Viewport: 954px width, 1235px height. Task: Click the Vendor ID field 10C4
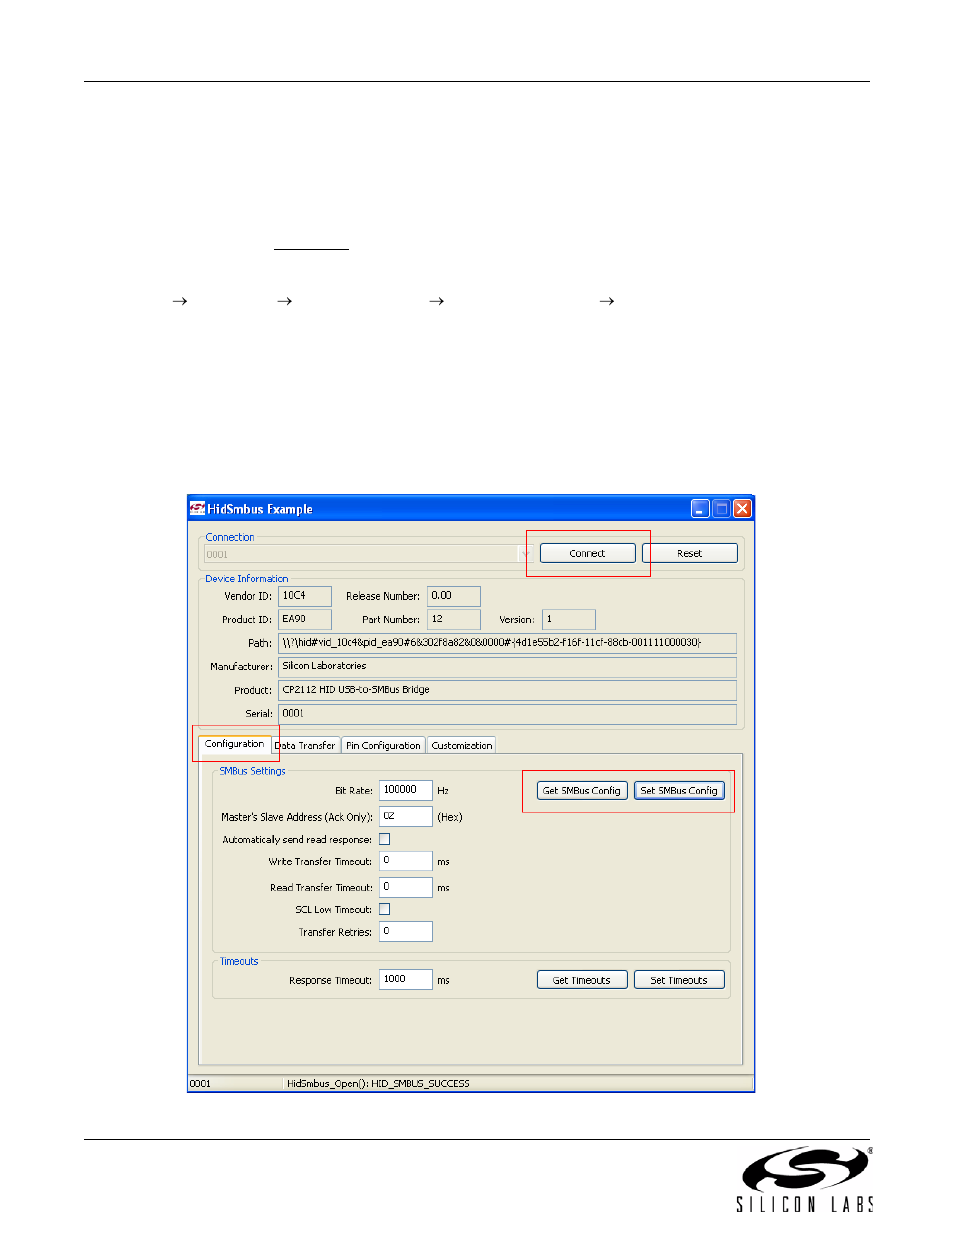(305, 596)
